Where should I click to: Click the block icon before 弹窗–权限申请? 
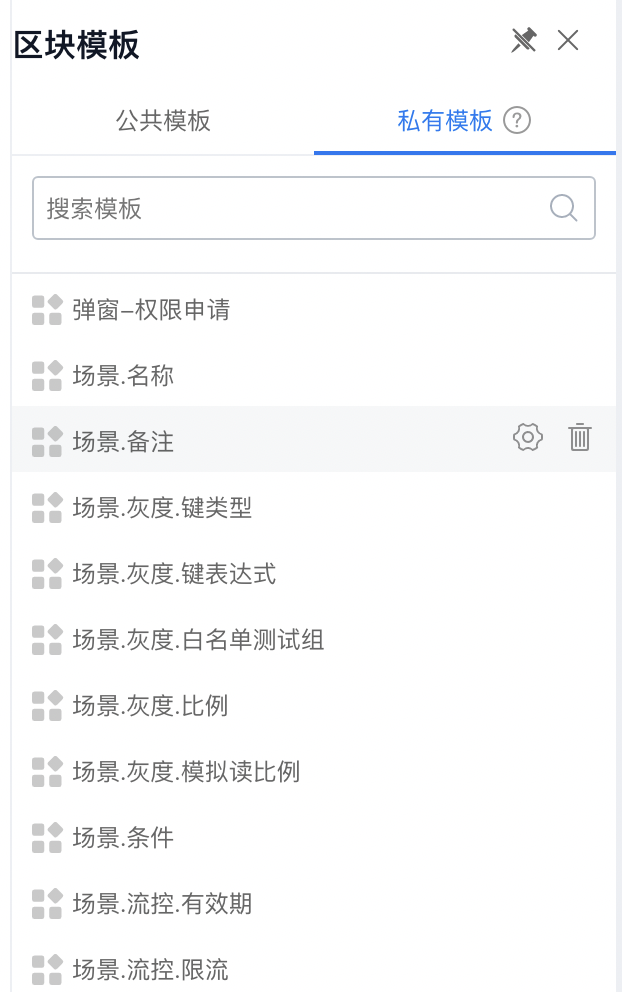(46, 310)
